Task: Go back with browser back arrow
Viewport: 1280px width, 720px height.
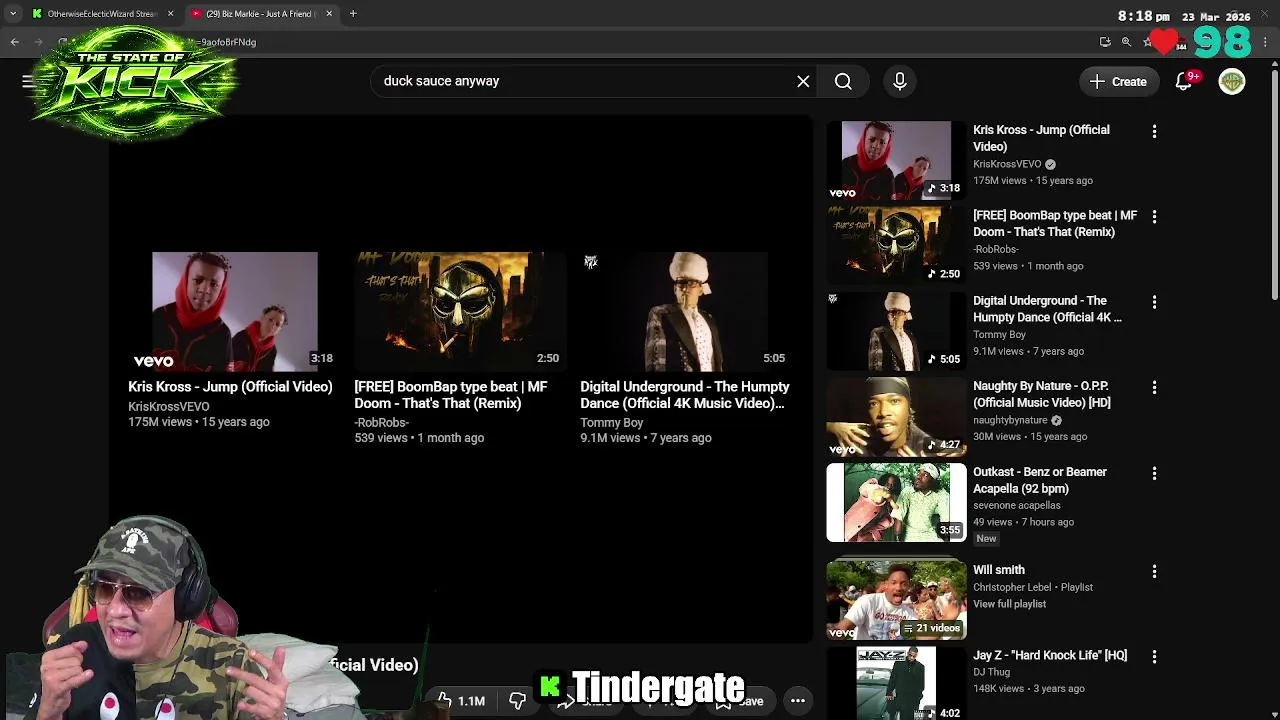Action: 15,42
